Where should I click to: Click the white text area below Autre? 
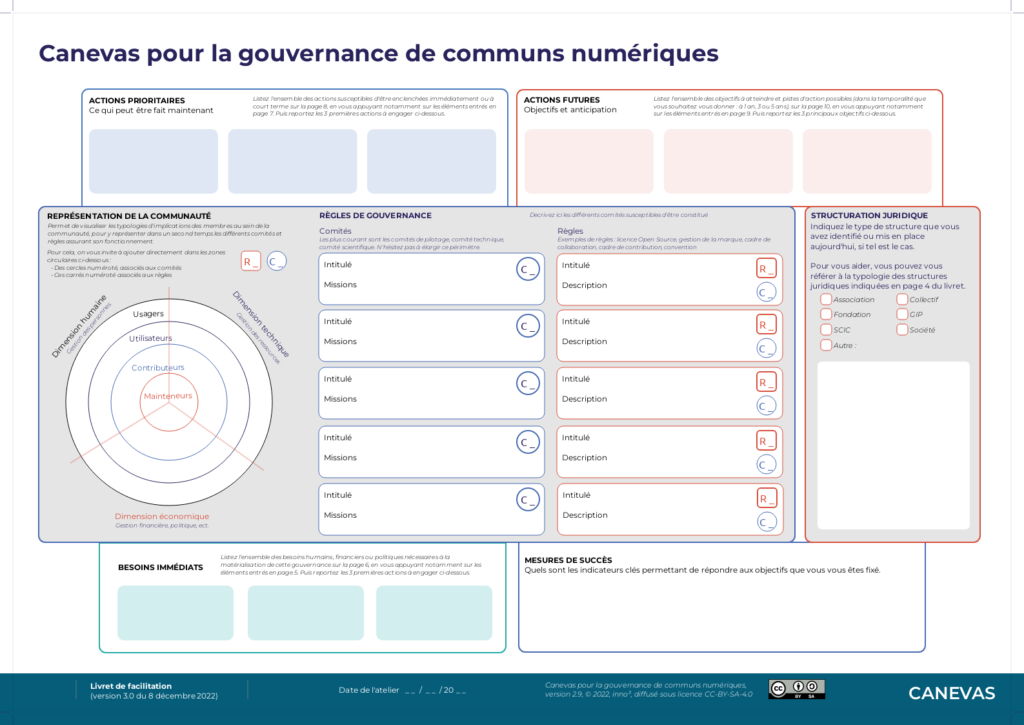click(893, 445)
